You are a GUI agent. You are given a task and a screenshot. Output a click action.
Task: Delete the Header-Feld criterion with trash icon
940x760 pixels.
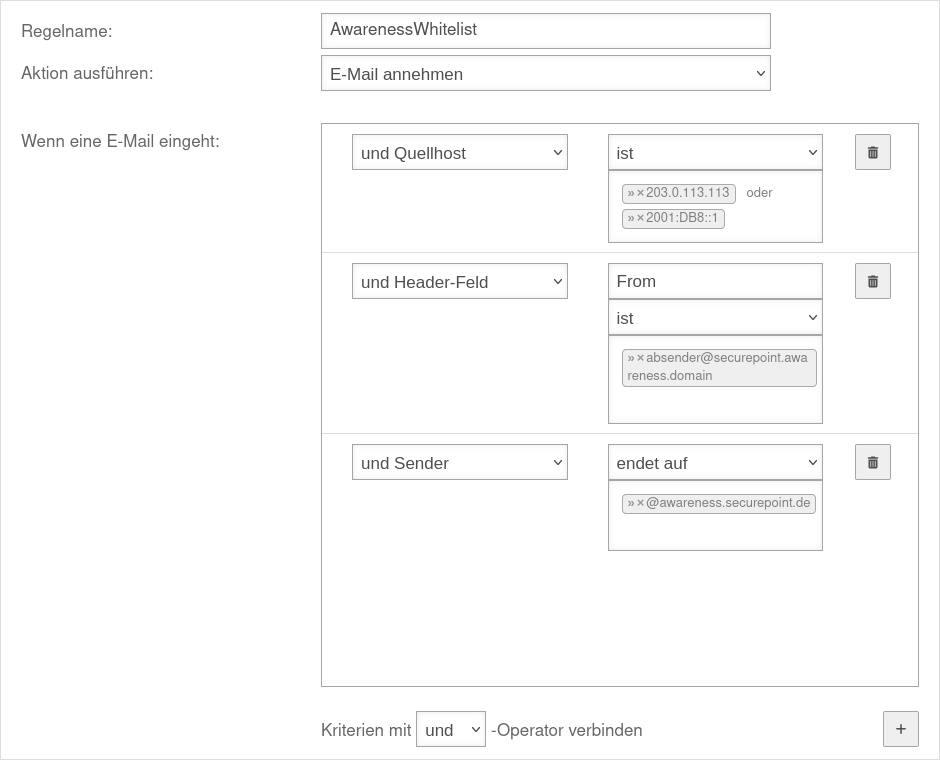(872, 281)
